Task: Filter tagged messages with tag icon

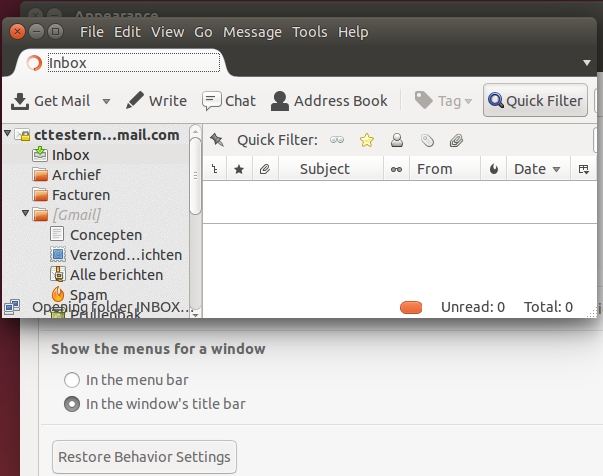Action: (x=427, y=141)
